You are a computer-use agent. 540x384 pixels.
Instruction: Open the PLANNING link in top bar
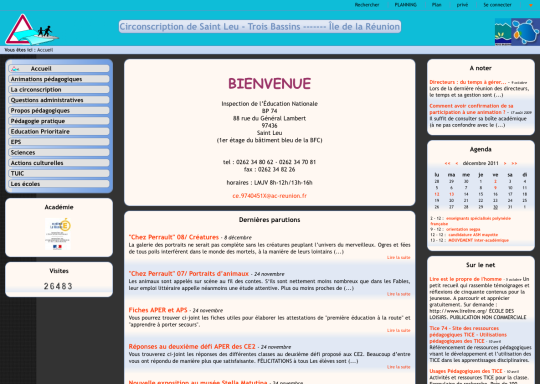tap(405, 5)
